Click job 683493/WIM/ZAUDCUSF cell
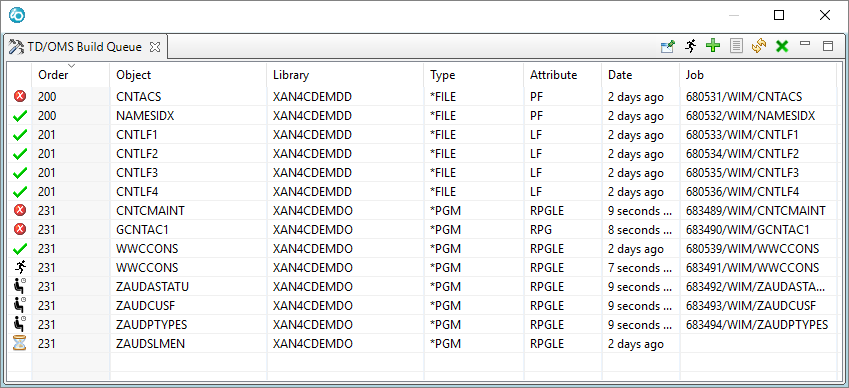849x388 pixels. tap(758, 305)
